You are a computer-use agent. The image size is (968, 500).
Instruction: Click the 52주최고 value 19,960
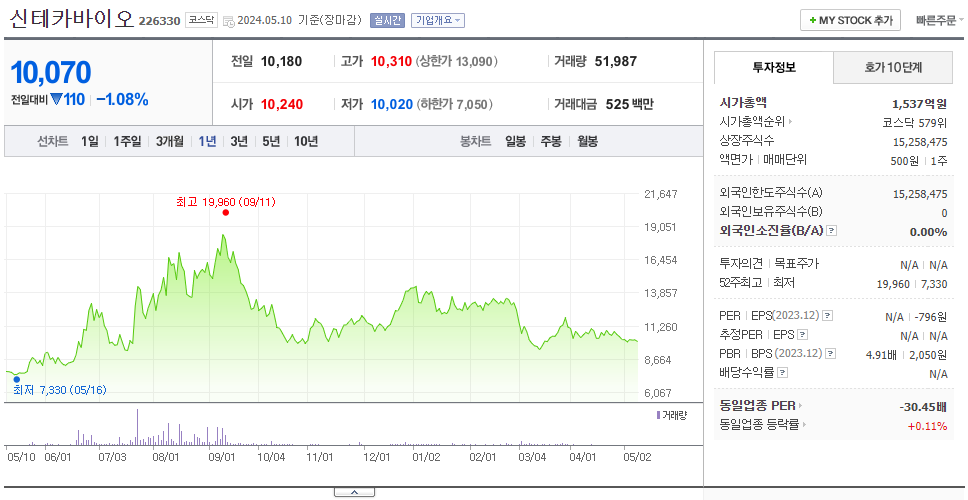[x=893, y=284]
